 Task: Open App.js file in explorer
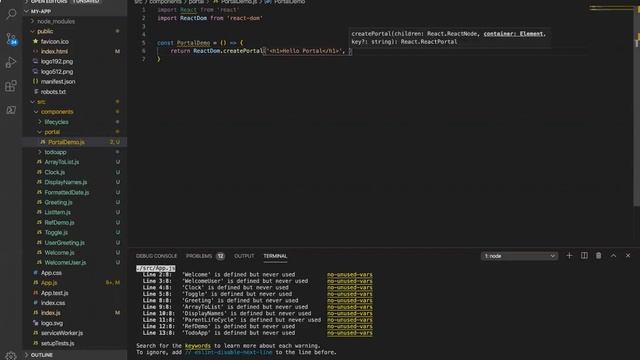pyautogui.click(x=49, y=282)
